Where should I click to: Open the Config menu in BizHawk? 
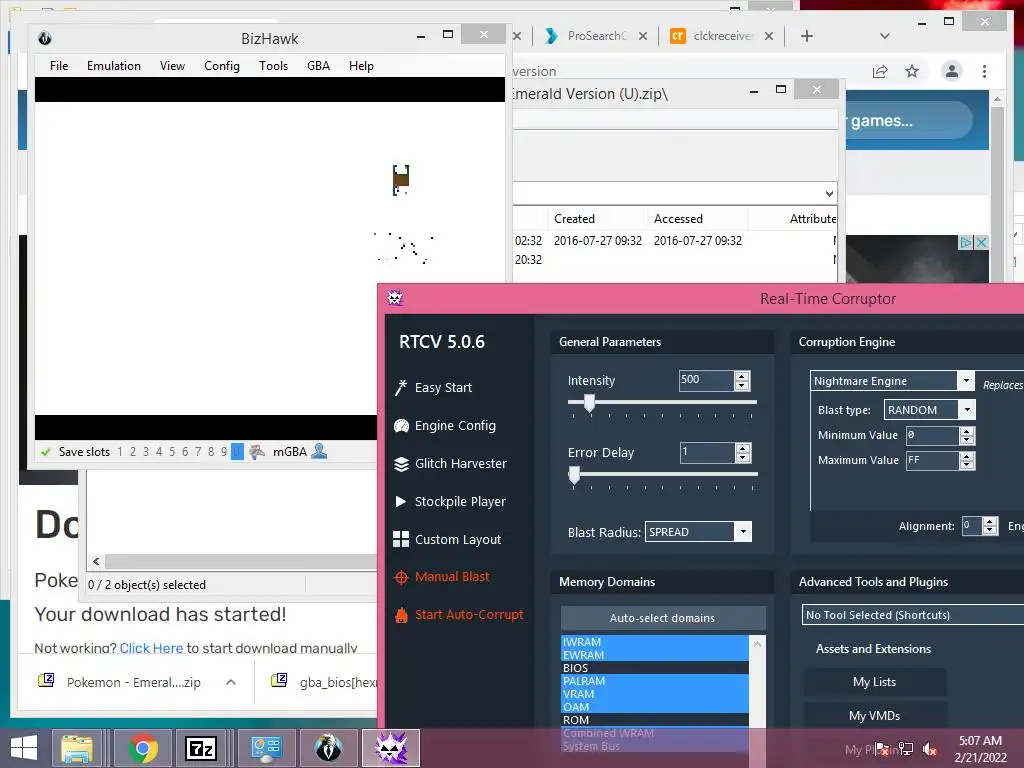point(222,66)
